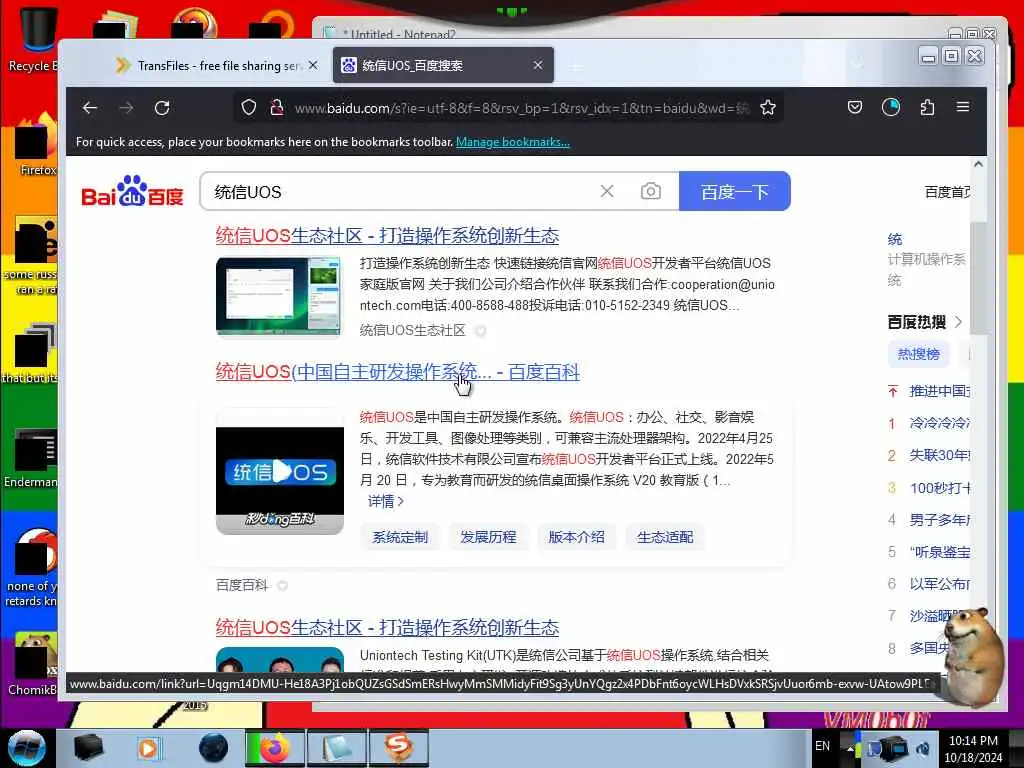Open the Save to Pocket icon
Image resolution: width=1024 pixels, height=768 pixels.
click(854, 107)
